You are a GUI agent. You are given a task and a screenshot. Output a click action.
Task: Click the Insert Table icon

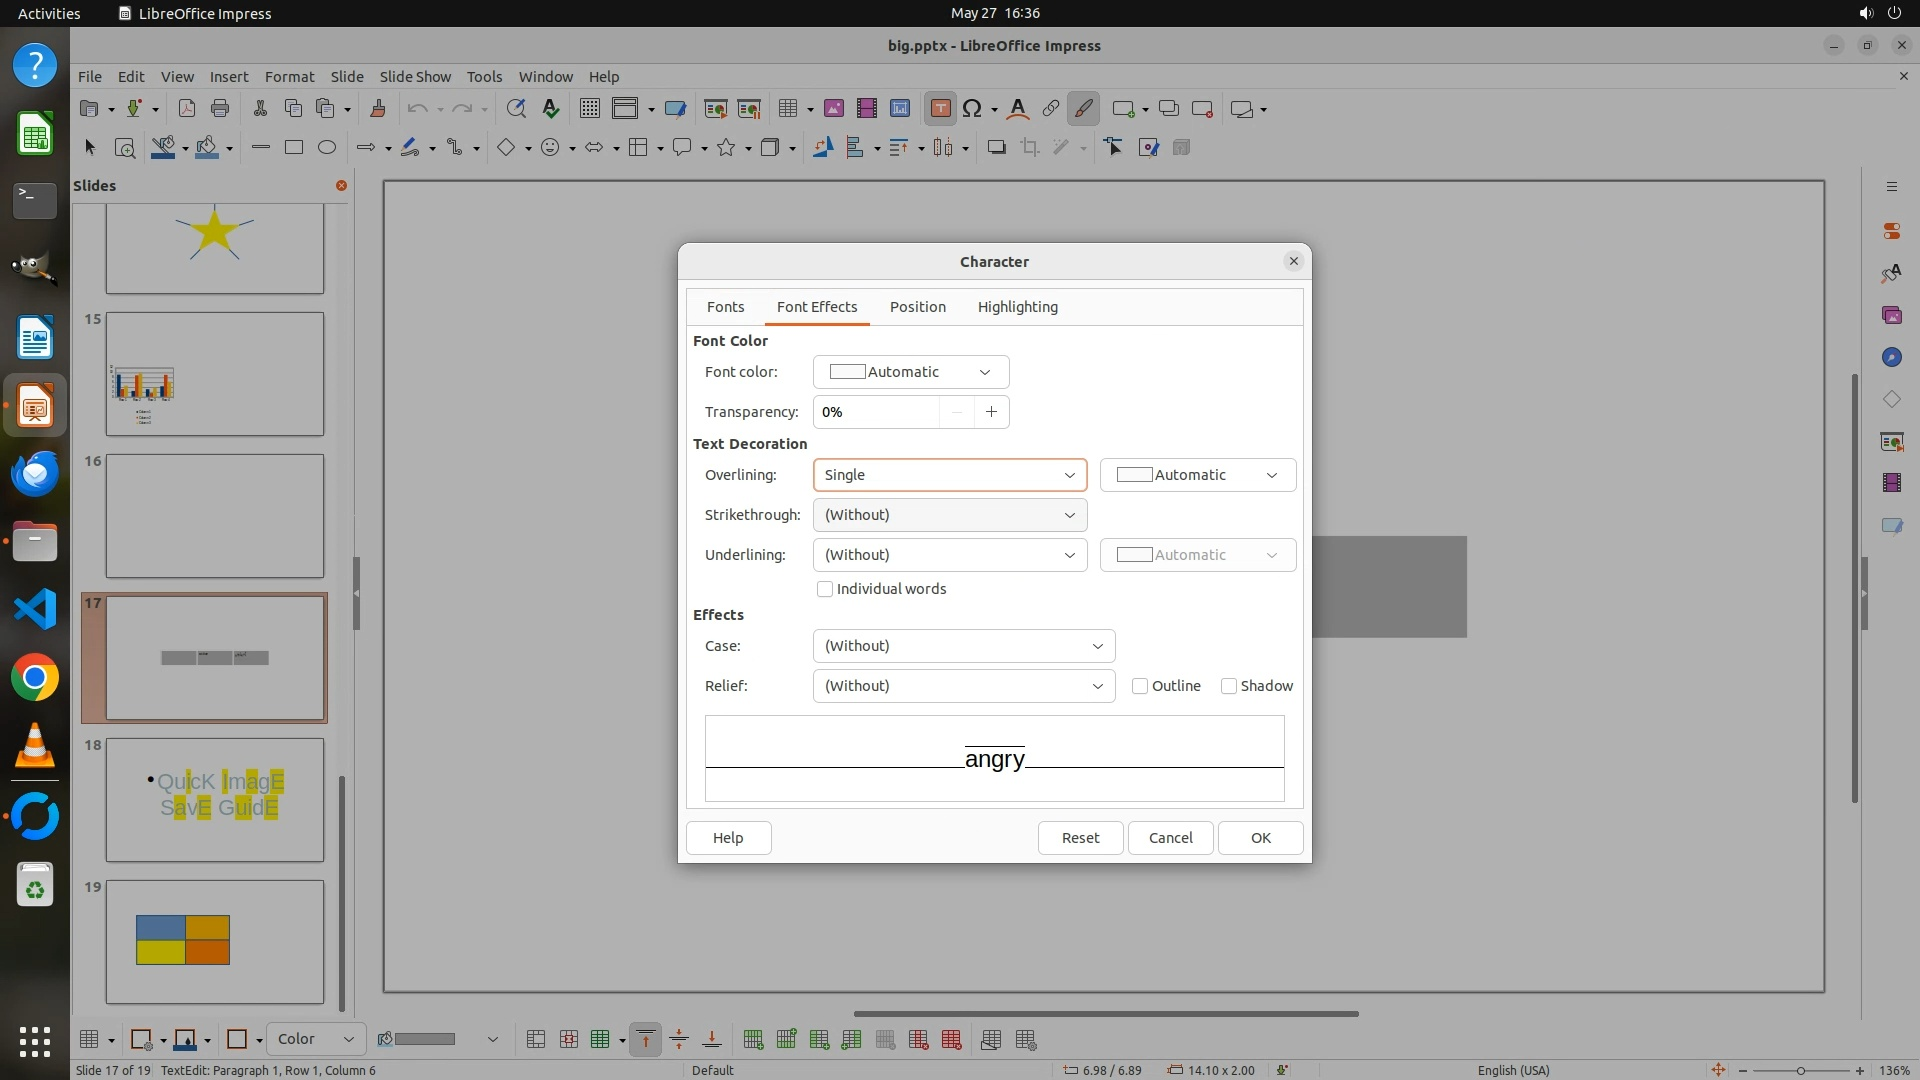pos(788,109)
